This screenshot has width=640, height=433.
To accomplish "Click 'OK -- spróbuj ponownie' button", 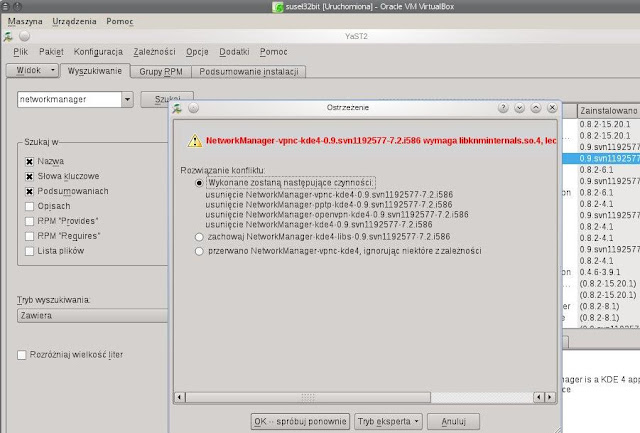I will [300, 422].
